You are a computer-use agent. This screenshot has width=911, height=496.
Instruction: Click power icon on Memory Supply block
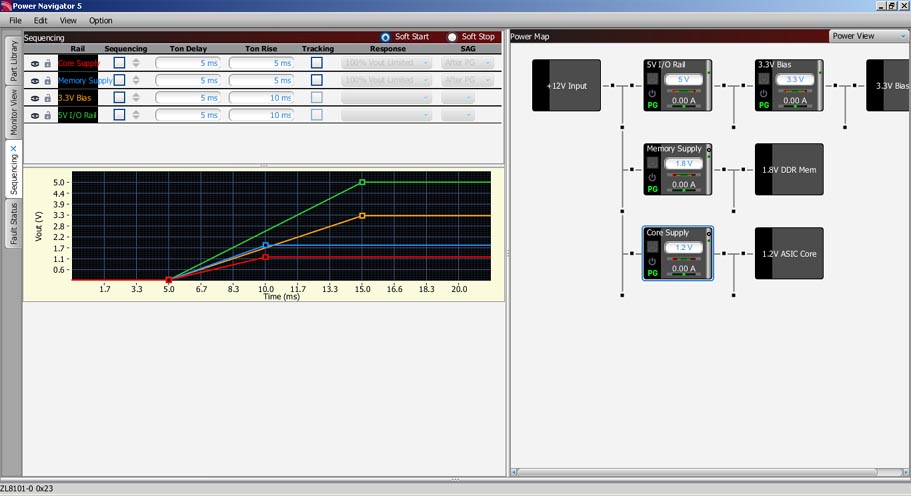[x=652, y=178]
